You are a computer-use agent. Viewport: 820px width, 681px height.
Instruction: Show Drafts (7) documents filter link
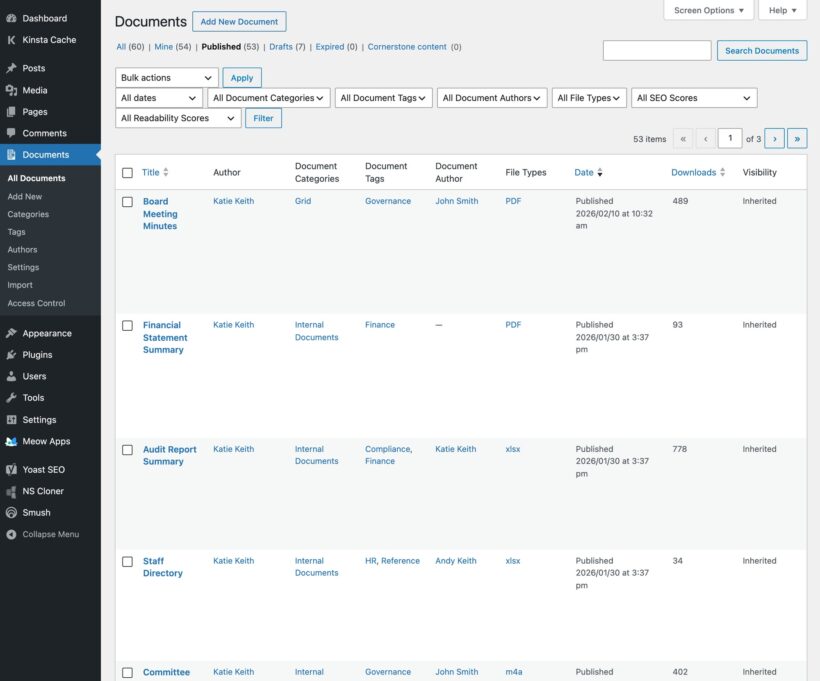[x=287, y=47]
